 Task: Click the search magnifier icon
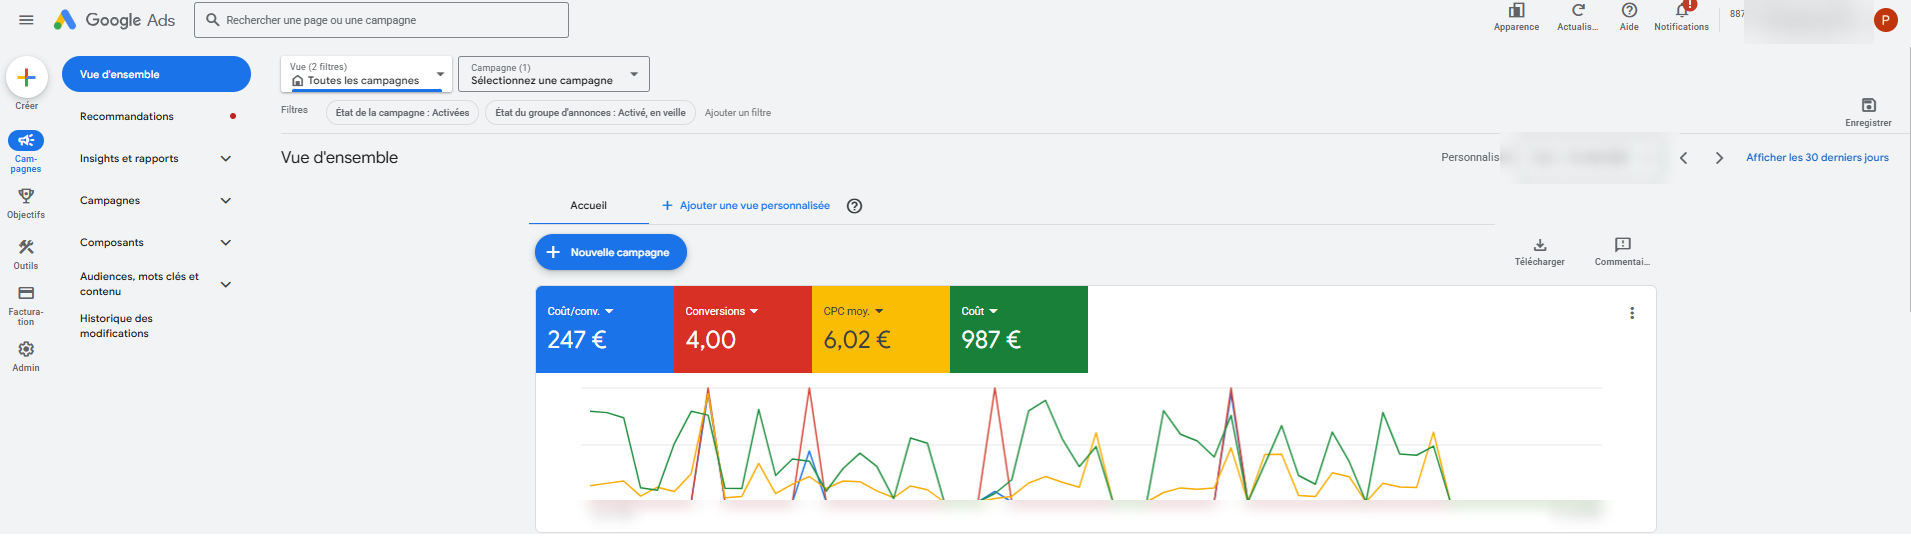pos(212,20)
